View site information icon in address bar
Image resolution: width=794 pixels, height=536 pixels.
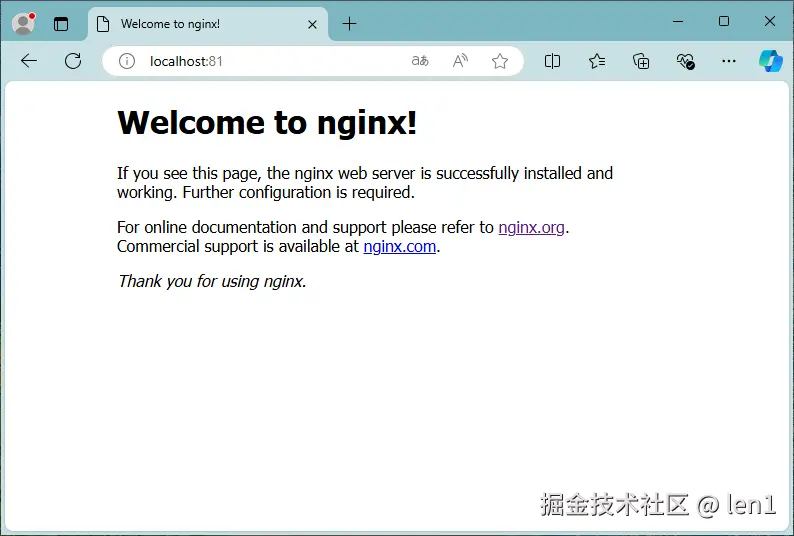click(x=127, y=61)
